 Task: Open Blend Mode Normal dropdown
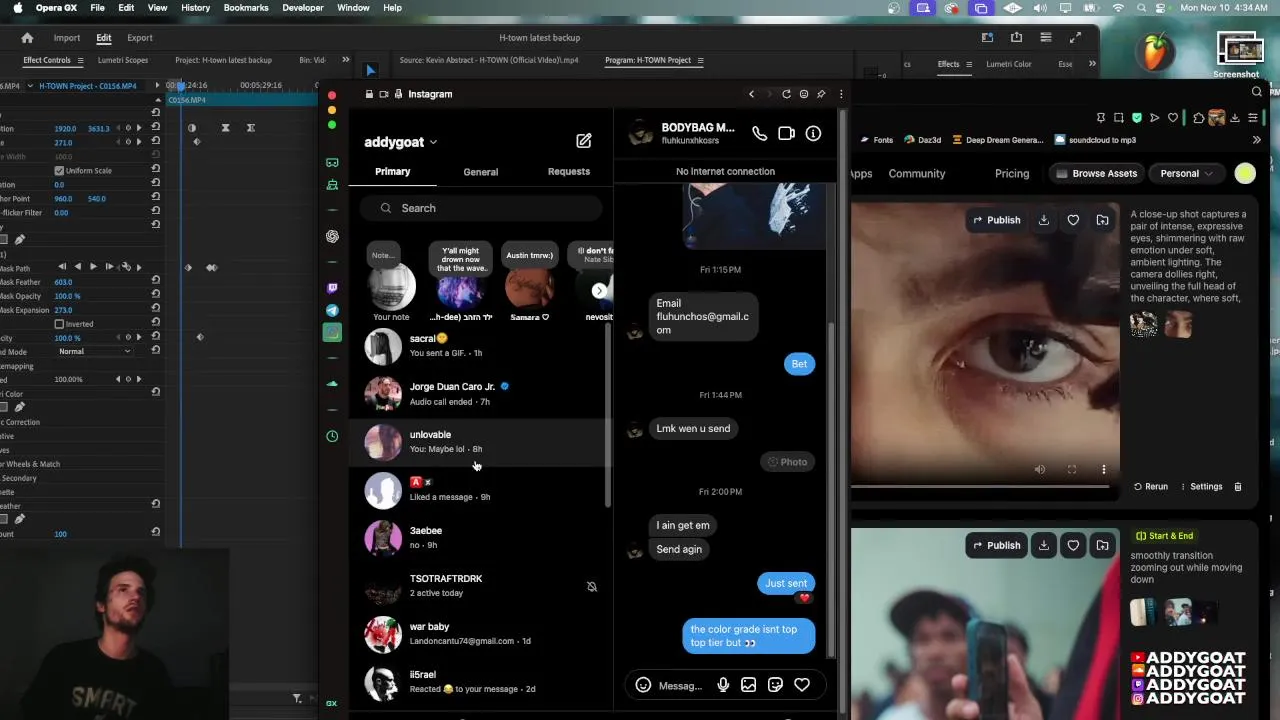point(95,352)
